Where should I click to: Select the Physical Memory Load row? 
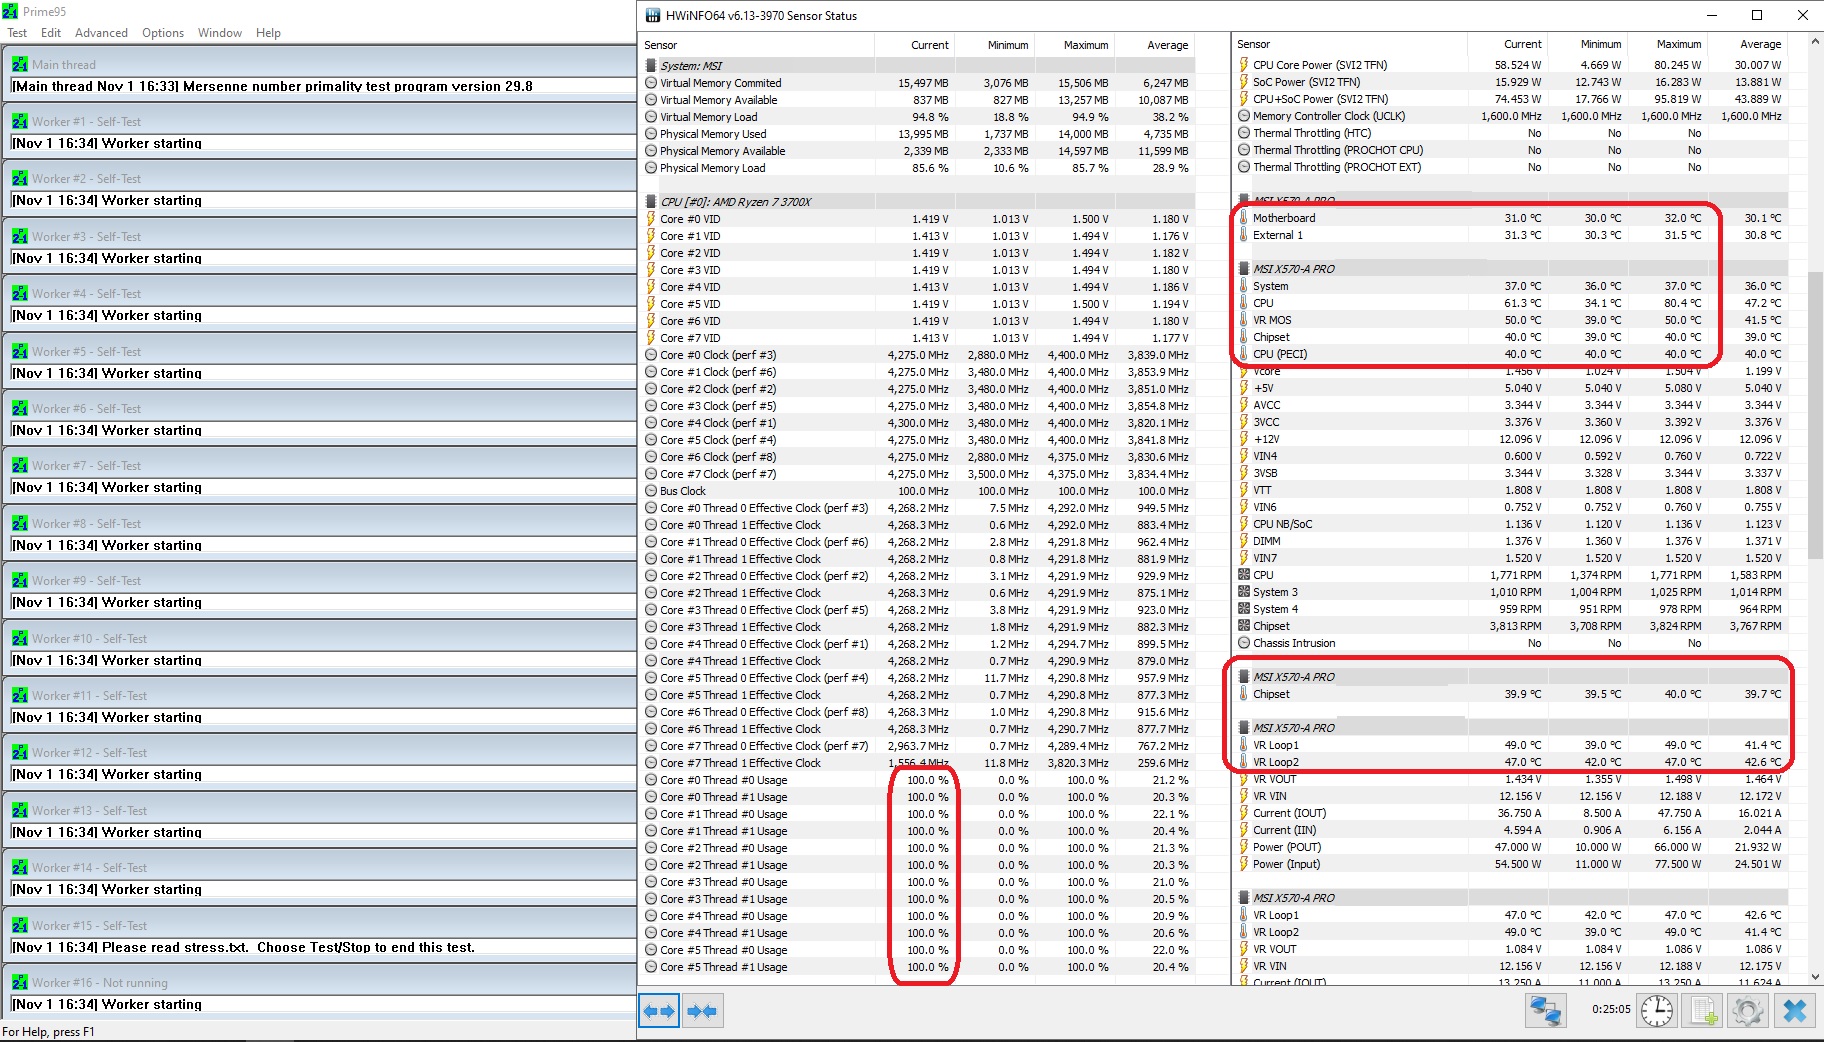coord(918,168)
